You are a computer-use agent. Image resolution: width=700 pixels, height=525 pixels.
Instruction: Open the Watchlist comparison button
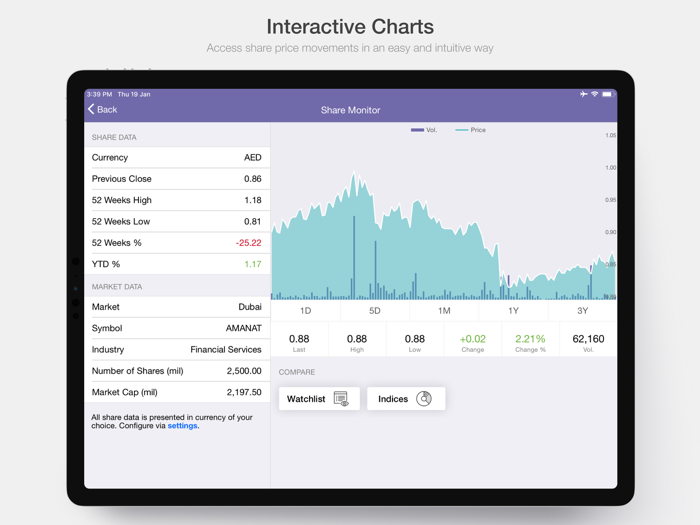point(319,399)
